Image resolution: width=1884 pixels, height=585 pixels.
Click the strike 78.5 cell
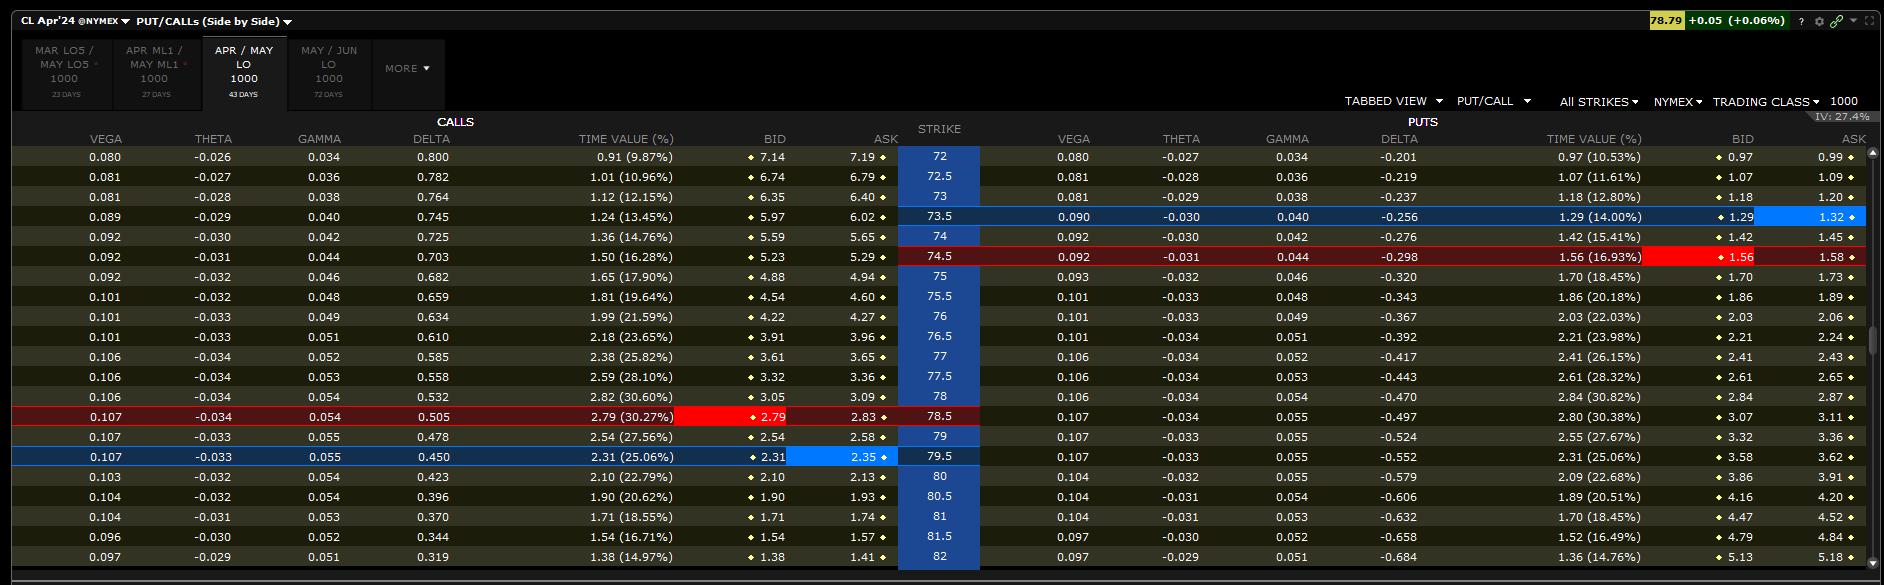(939, 416)
